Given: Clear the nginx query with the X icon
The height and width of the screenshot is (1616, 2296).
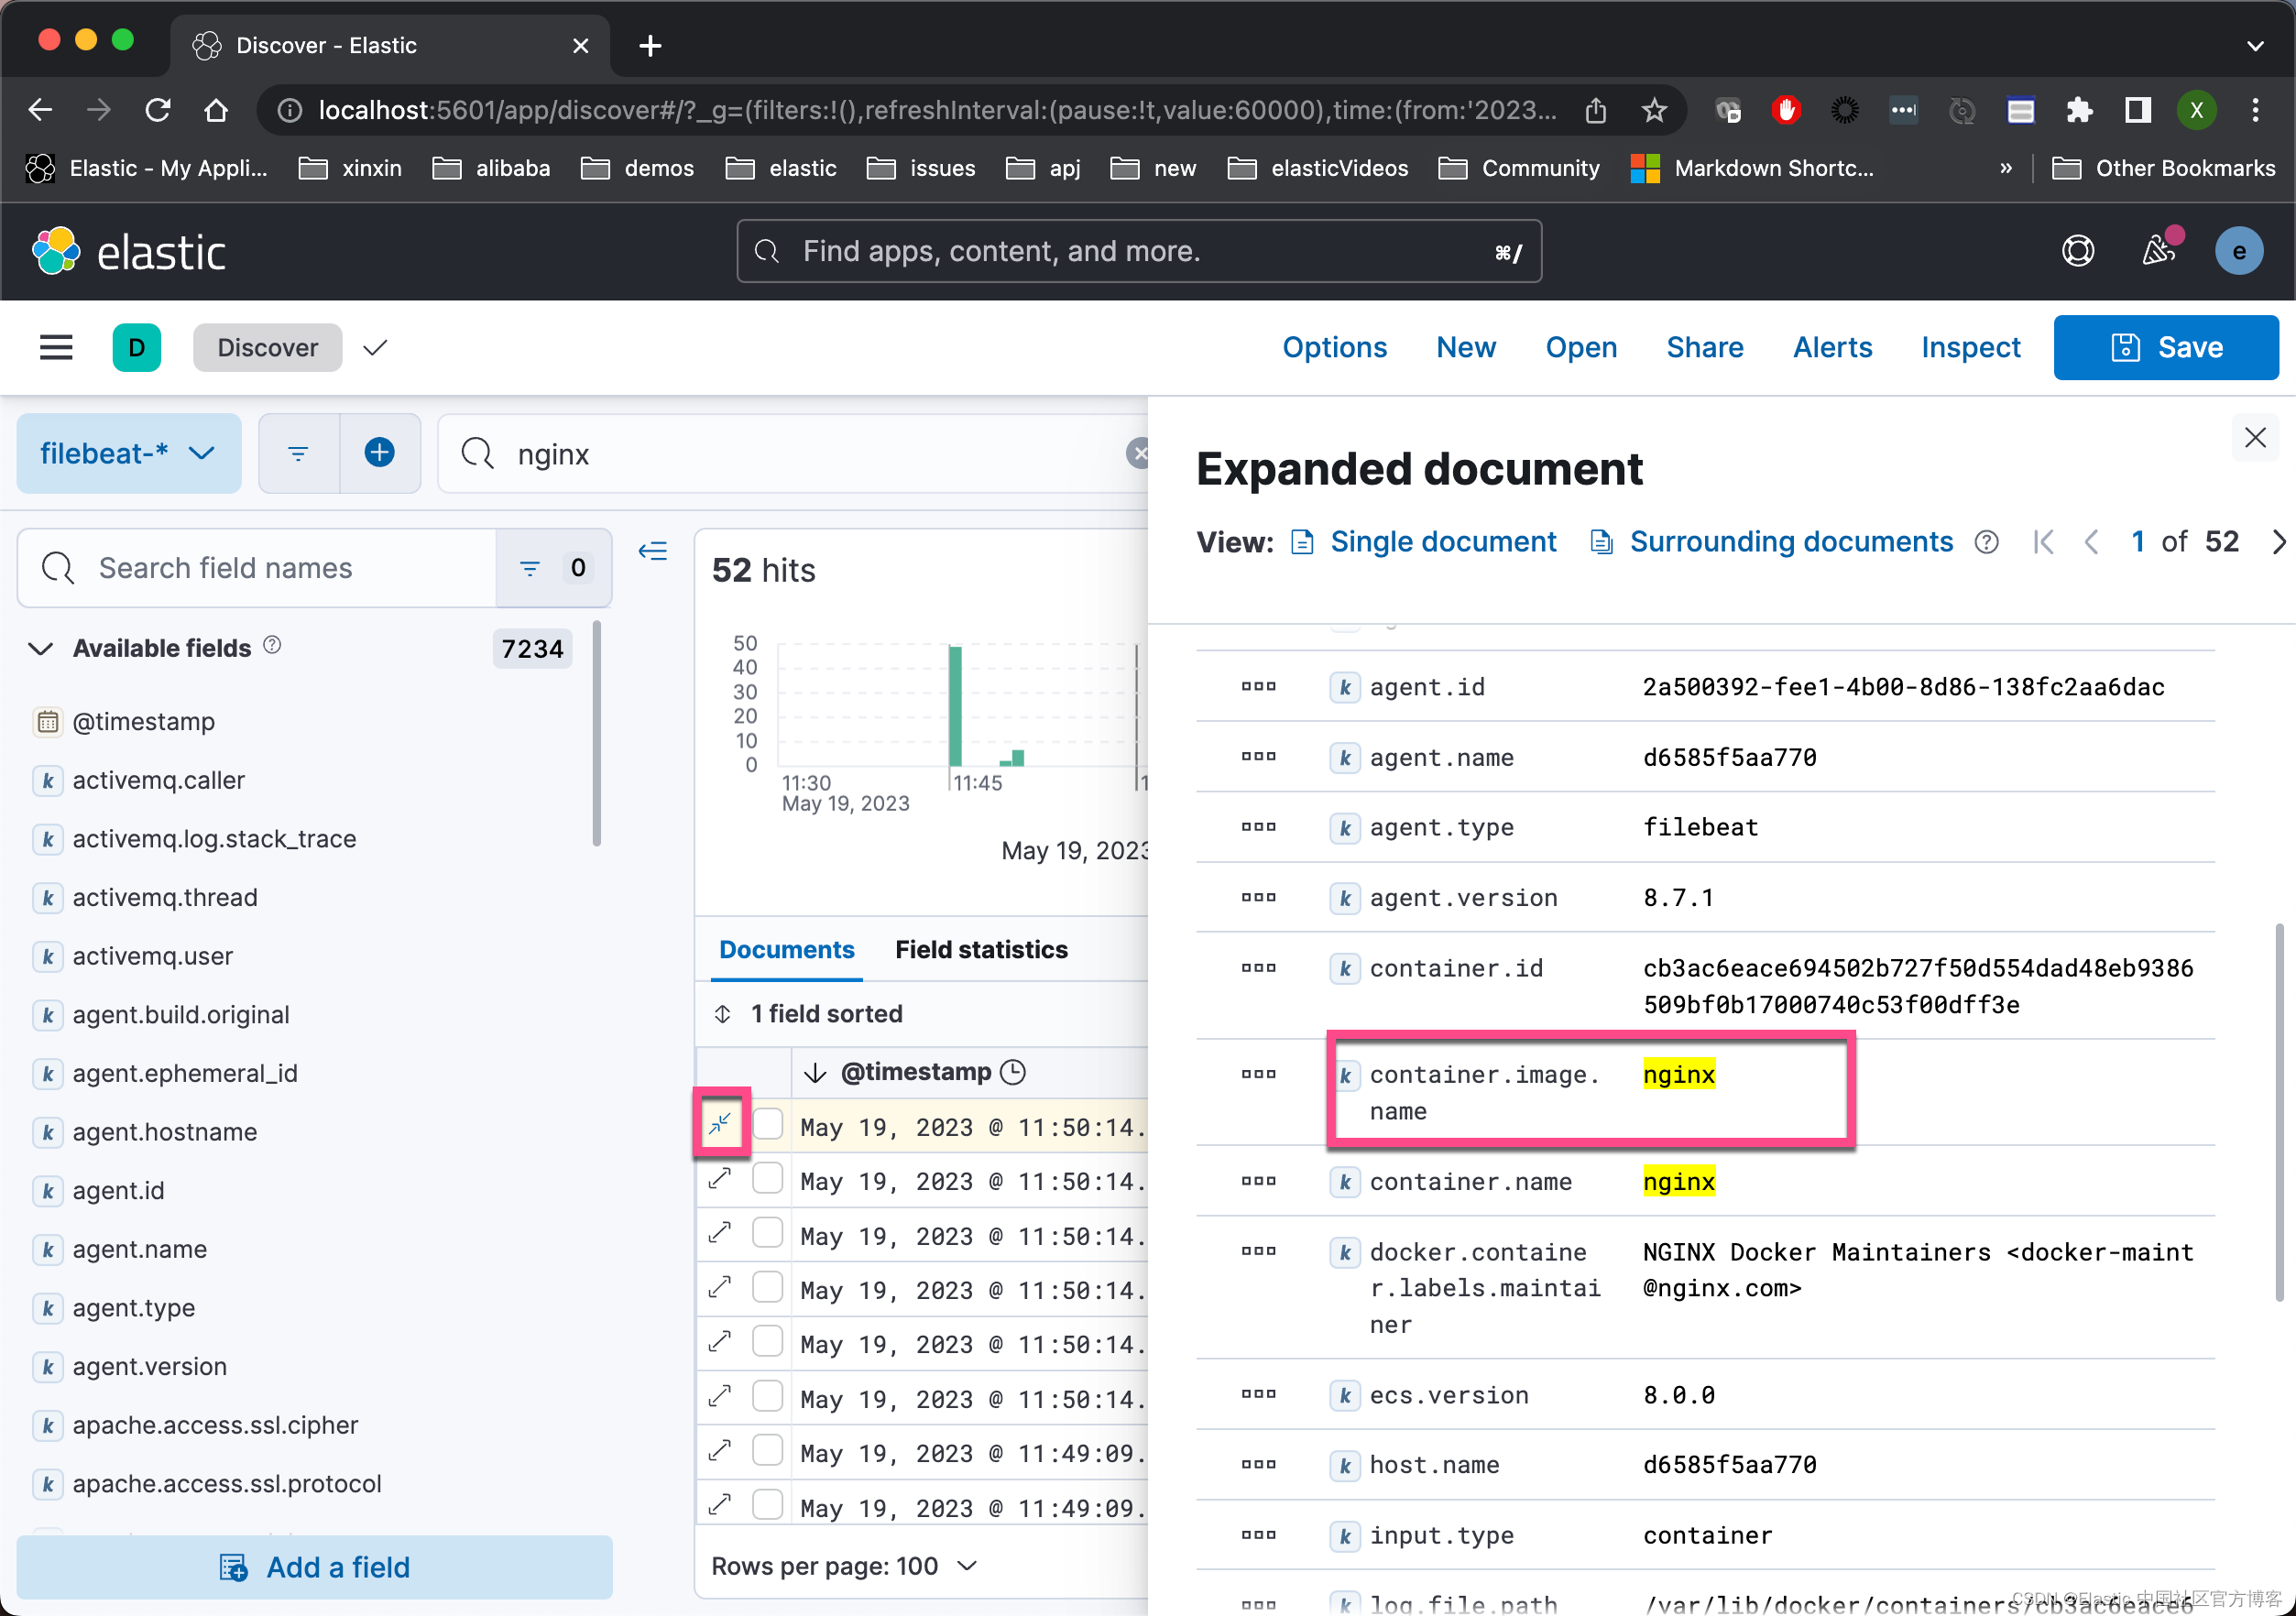Looking at the screenshot, I should (1140, 453).
